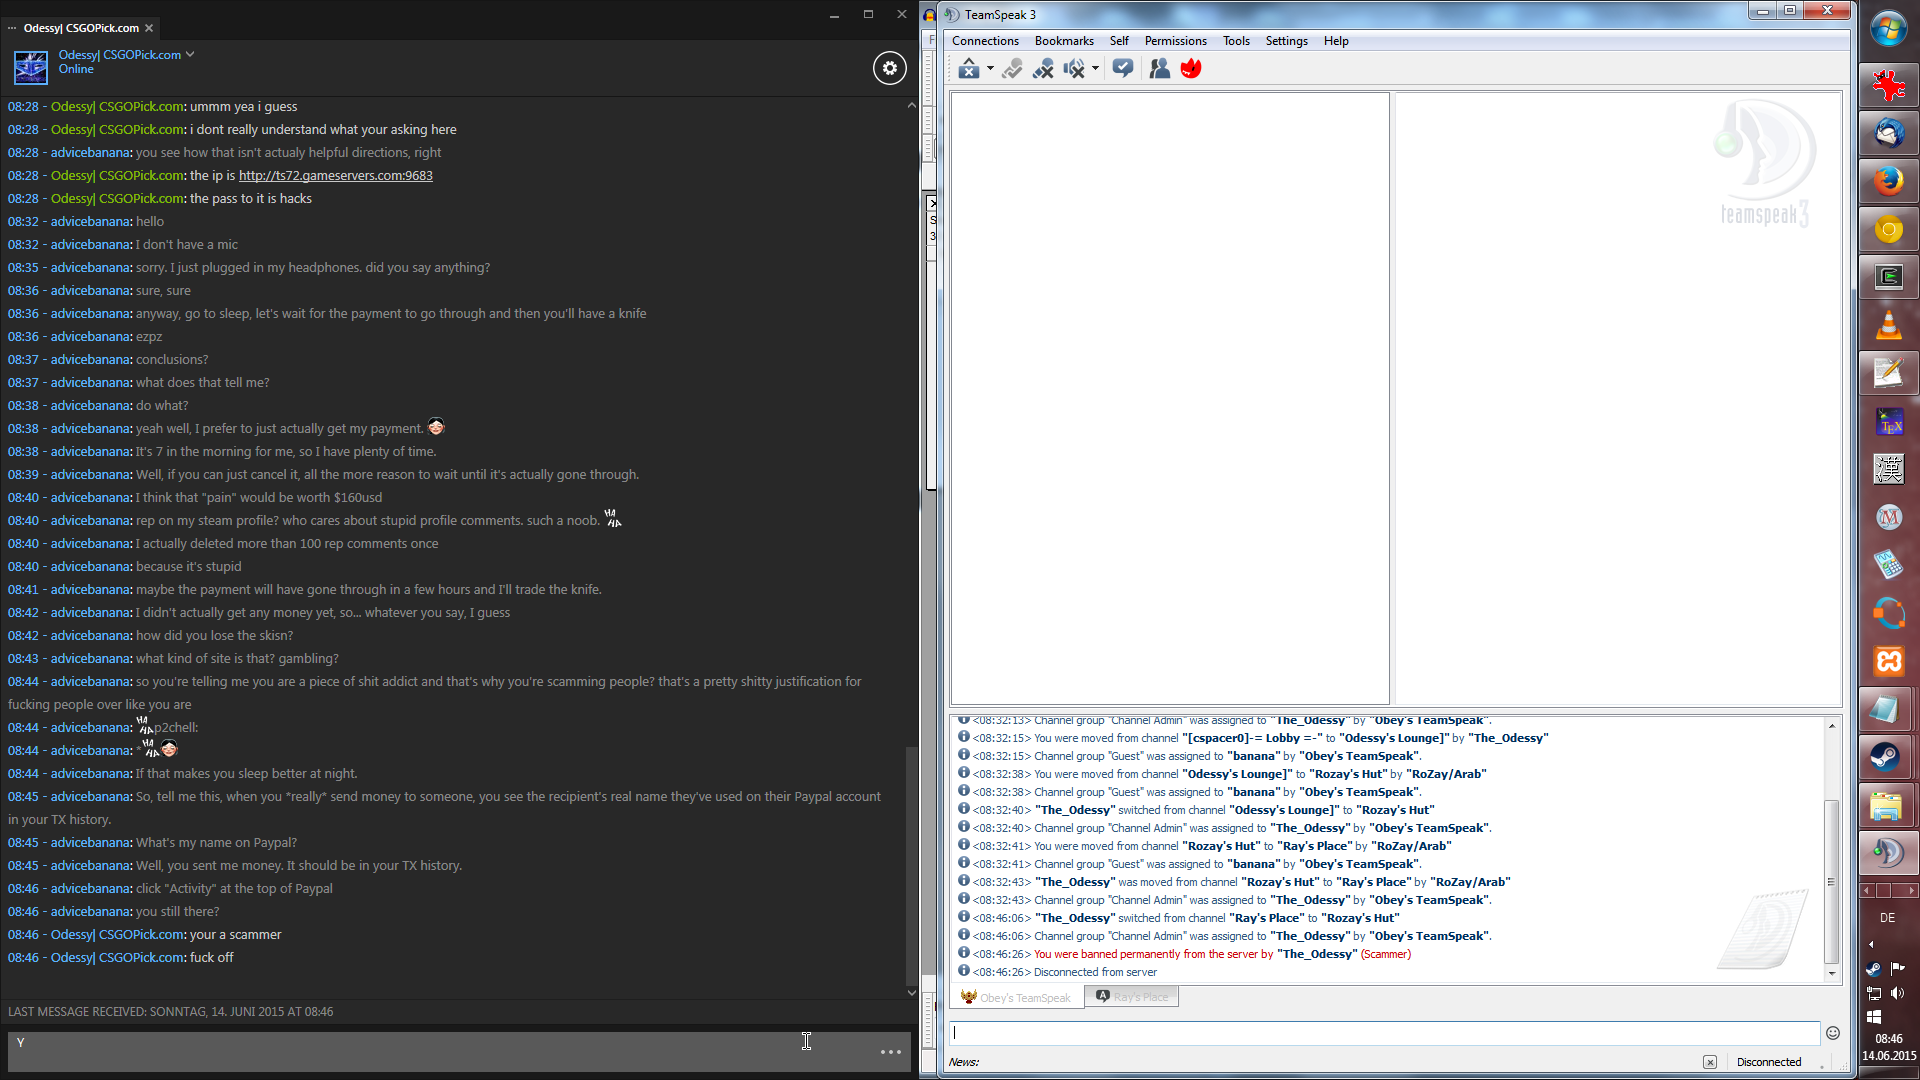Viewport: 1920px width, 1080px height.
Task: Expand the away status dropdown arrow
Action: (x=990, y=69)
